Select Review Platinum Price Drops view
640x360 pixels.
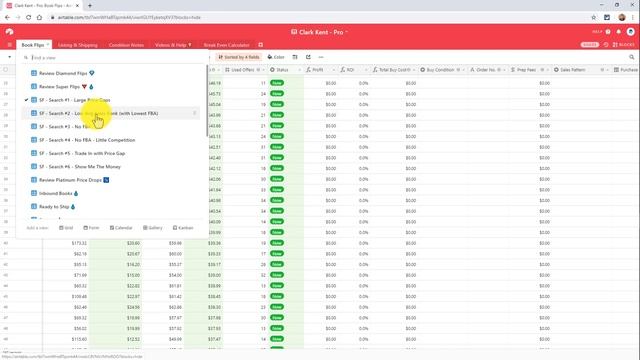point(111,180)
